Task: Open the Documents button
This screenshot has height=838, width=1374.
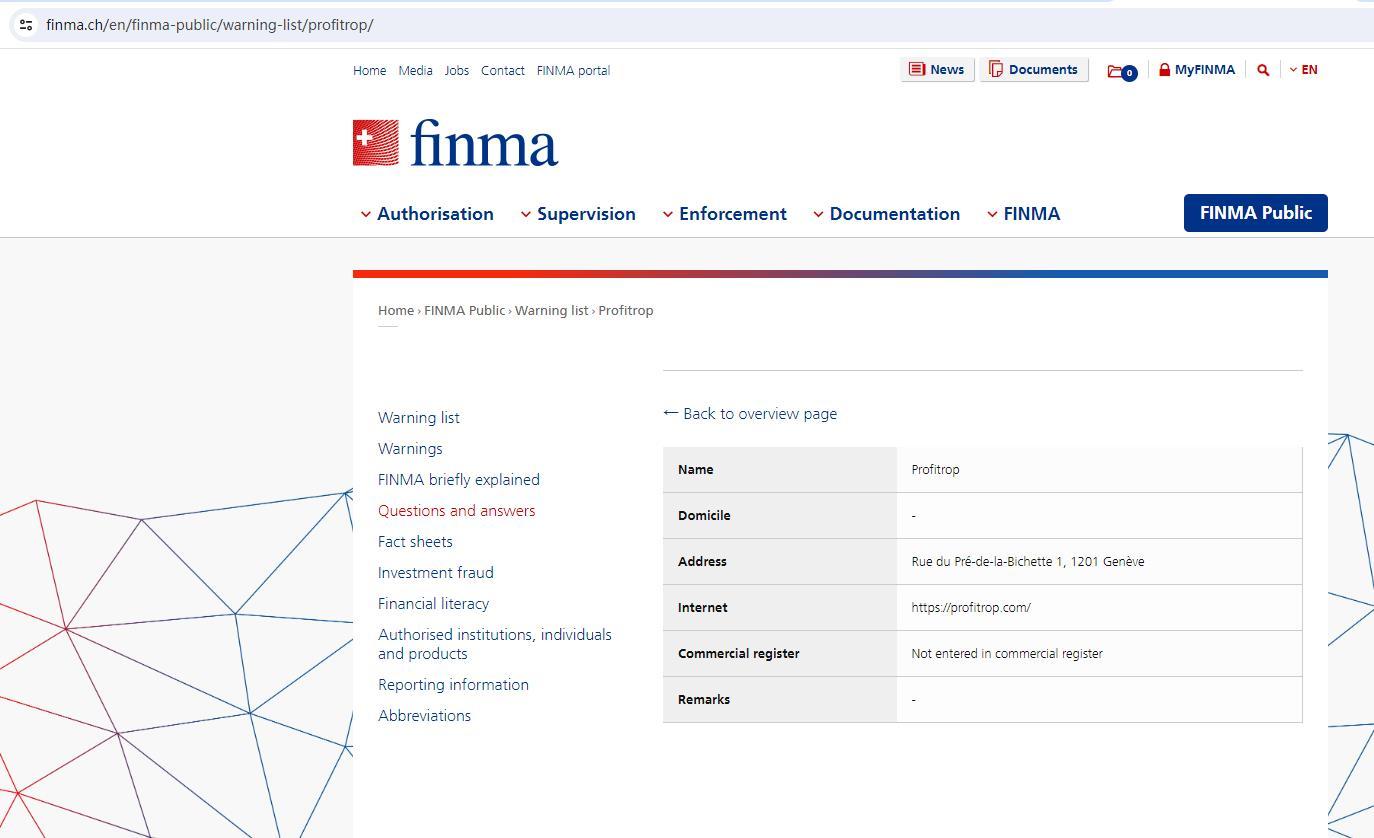Action: click(x=1033, y=70)
